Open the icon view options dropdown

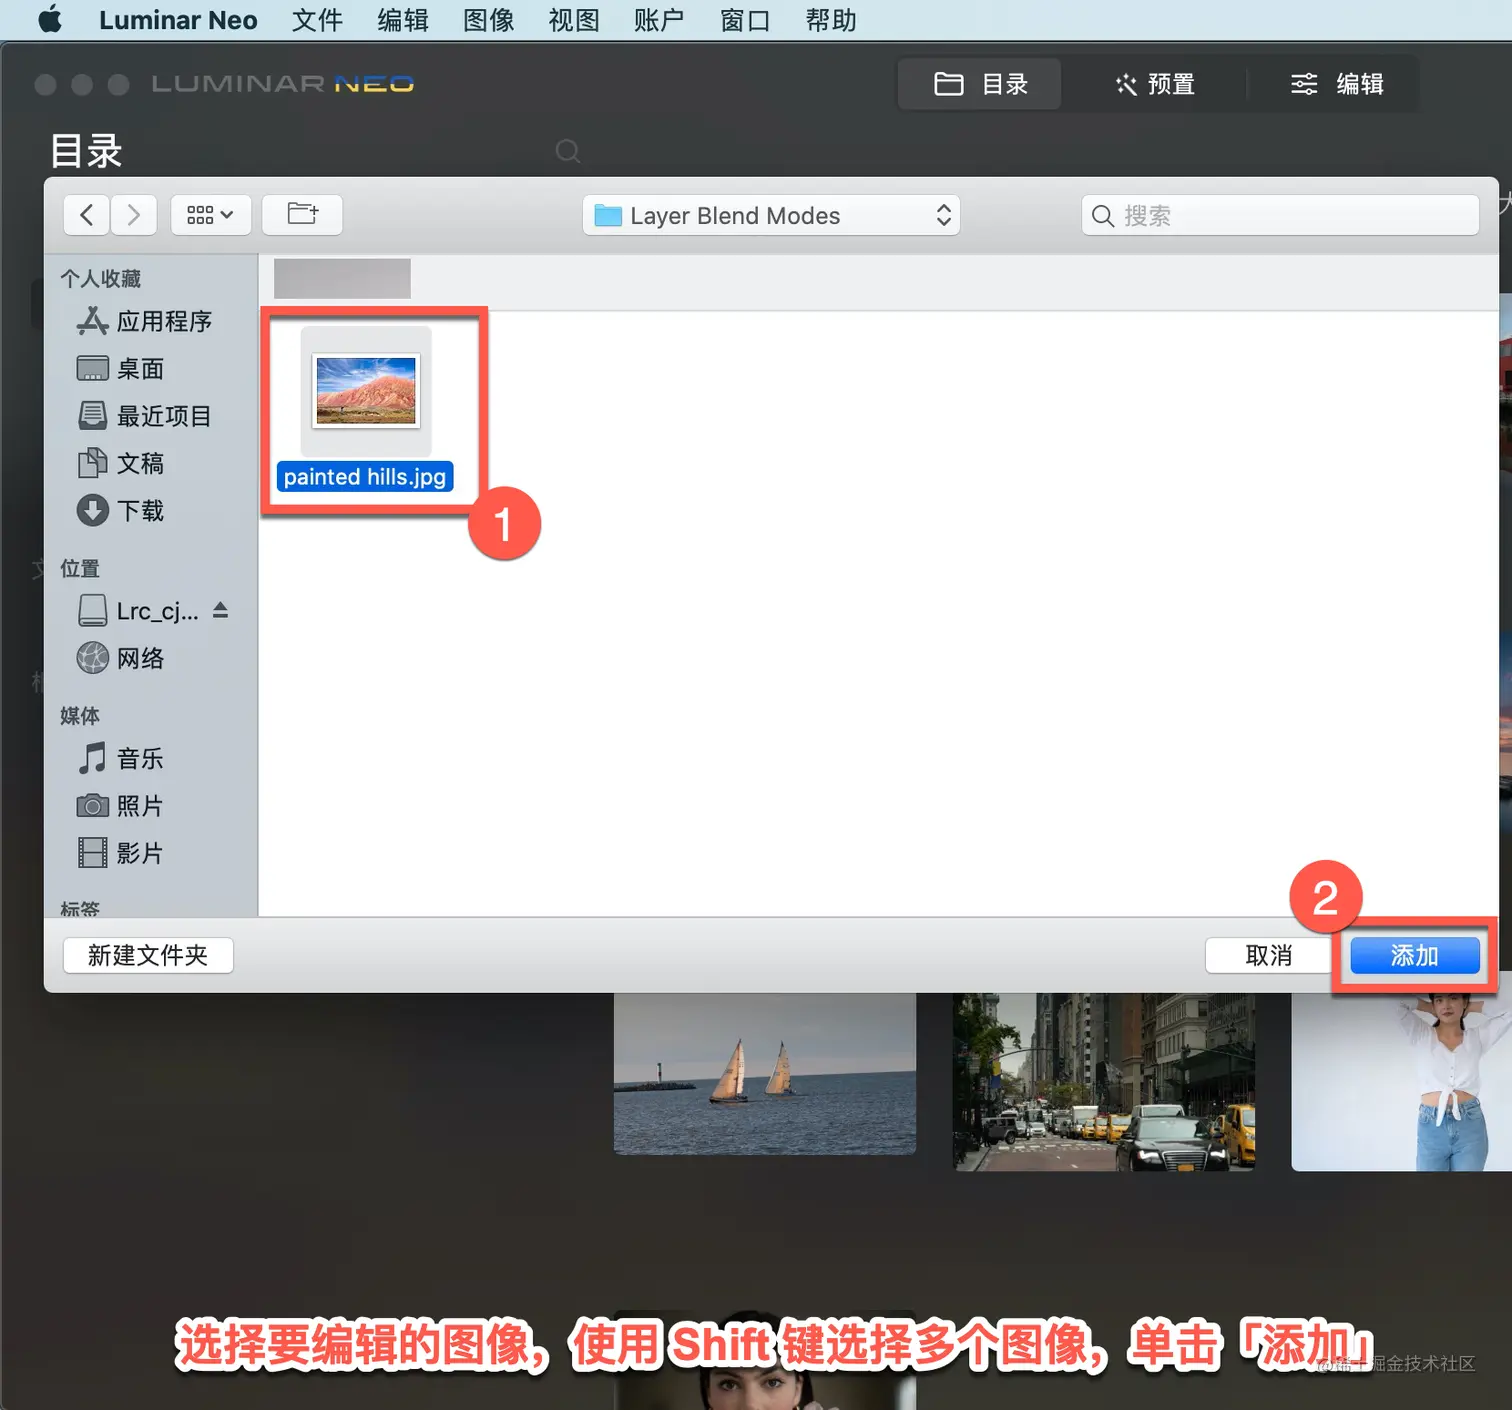coord(210,215)
